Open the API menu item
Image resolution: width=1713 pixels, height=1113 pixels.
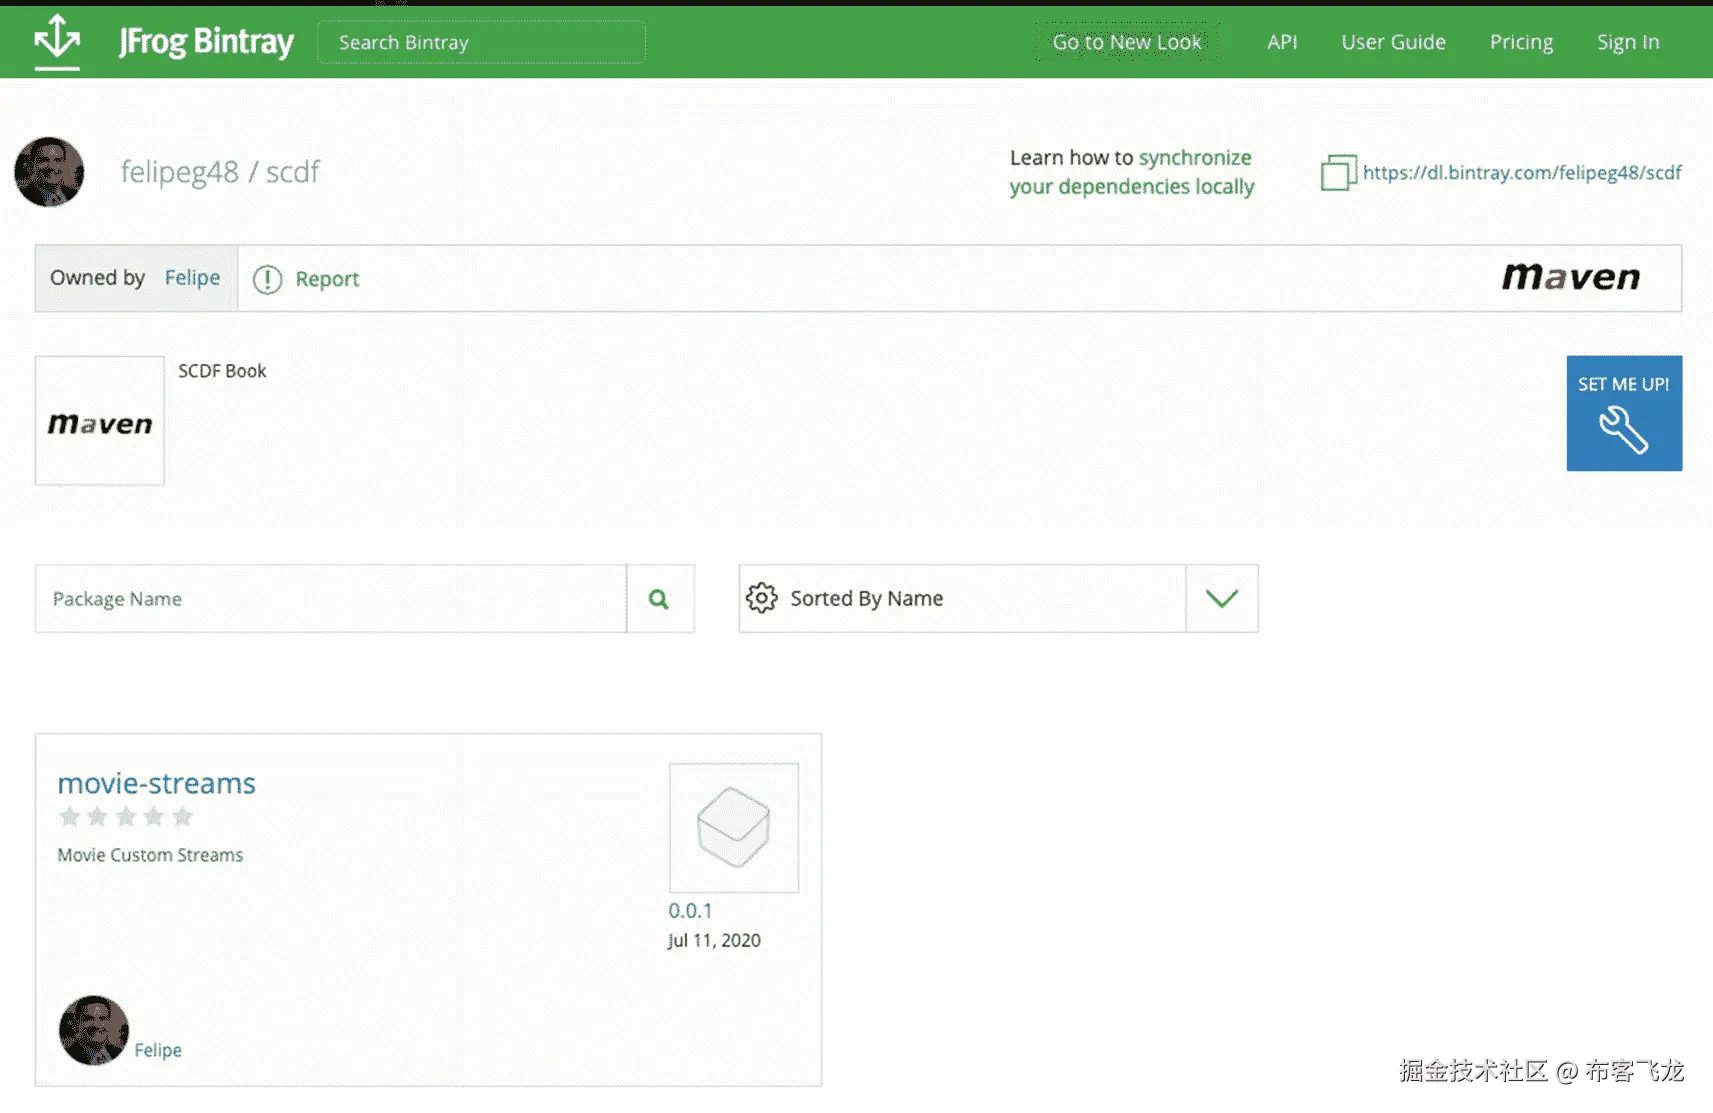point(1282,42)
